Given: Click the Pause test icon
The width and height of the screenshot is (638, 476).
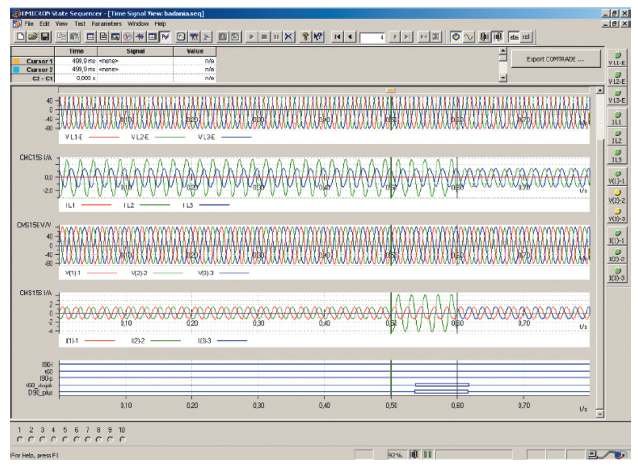Looking at the screenshot, I should (x=276, y=37).
